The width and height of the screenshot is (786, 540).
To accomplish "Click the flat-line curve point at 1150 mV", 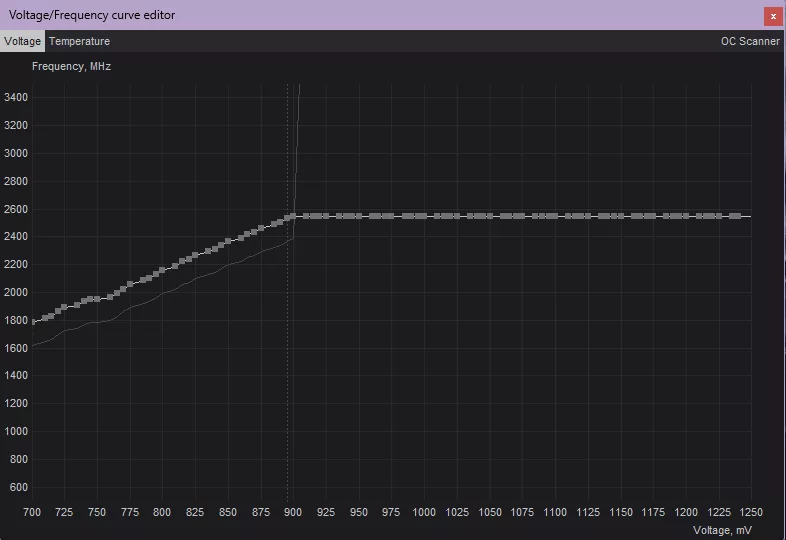I will click(x=618, y=216).
